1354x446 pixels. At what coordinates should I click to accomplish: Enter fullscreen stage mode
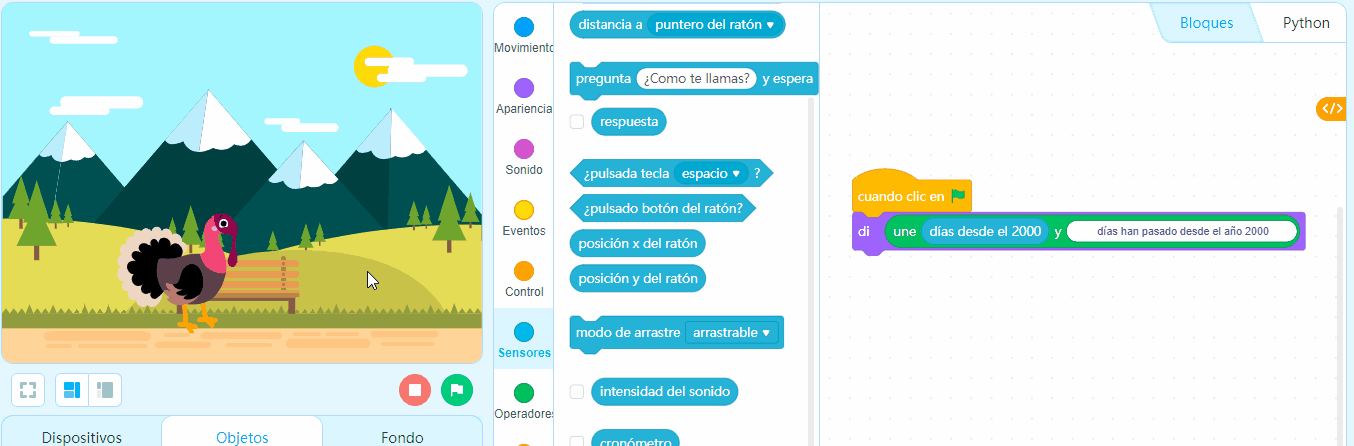28,390
